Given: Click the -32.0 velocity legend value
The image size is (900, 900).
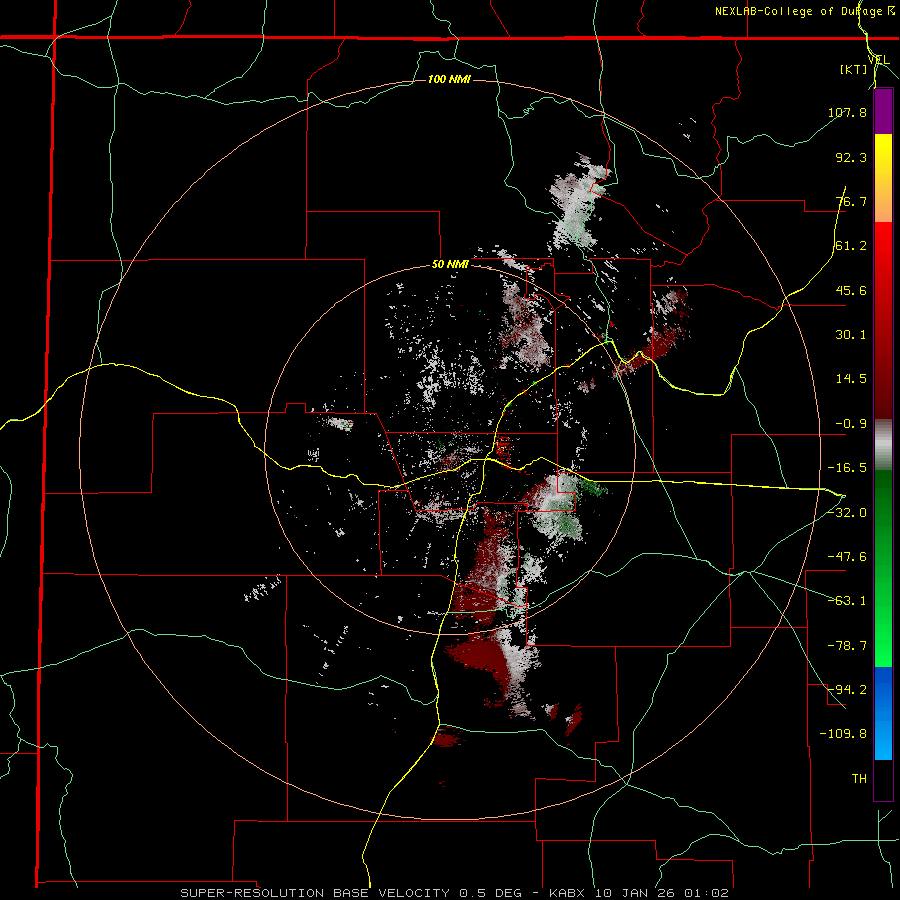Looking at the screenshot, I should pos(847,512).
